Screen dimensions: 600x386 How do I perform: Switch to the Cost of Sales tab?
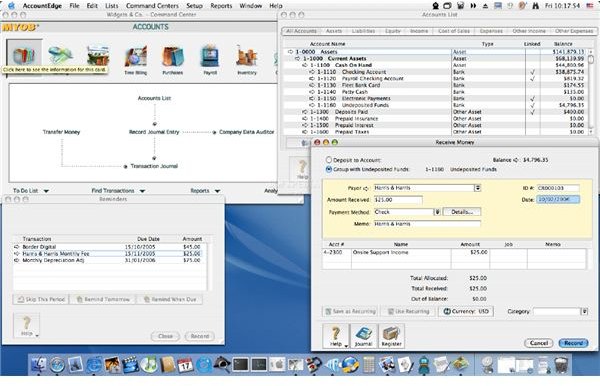click(454, 31)
